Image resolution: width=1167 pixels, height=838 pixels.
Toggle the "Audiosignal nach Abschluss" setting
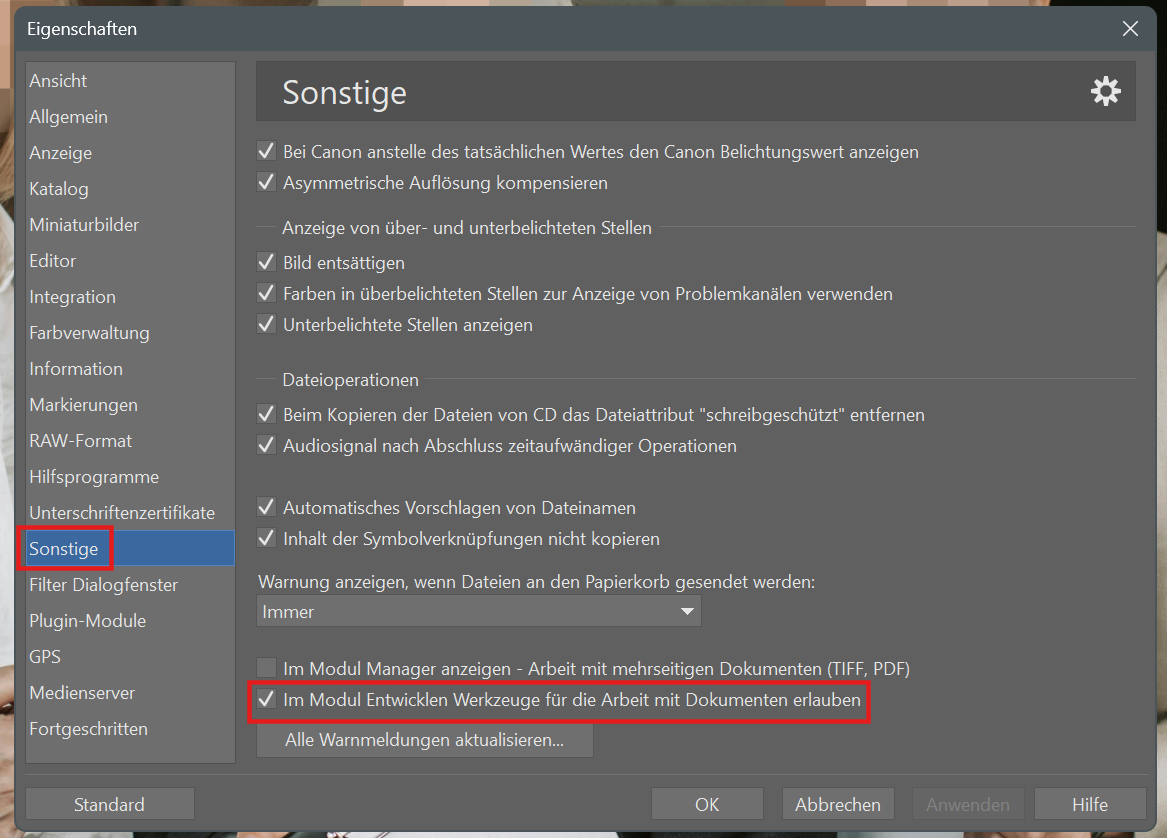pos(266,445)
